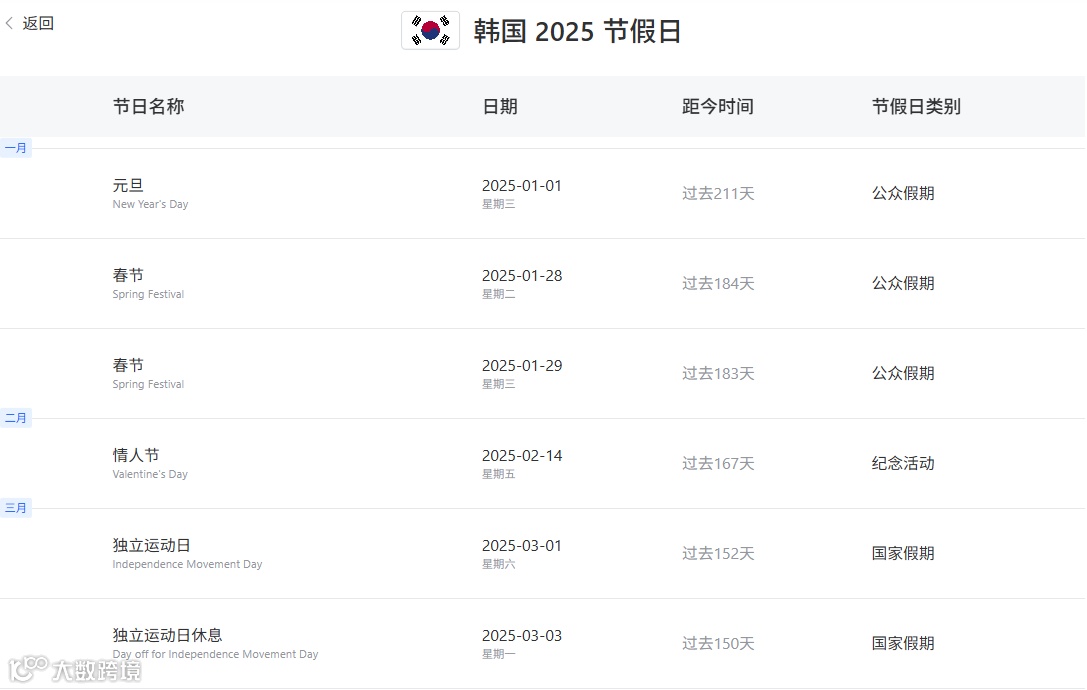Click the 节日名称 column header
This screenshot has height=690, width=1087.
148,106
